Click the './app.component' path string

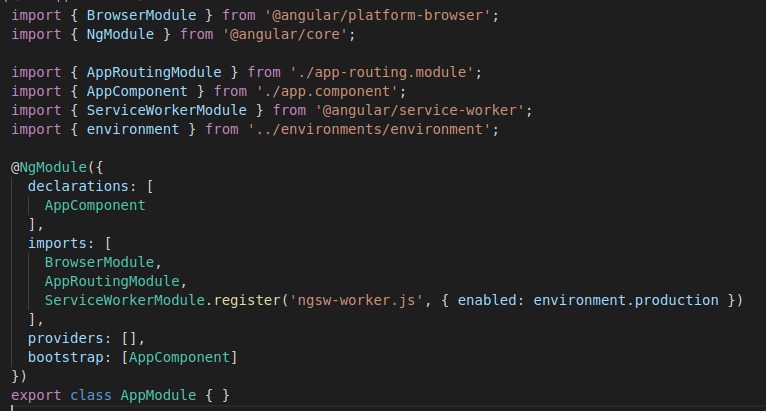coord(327,91)
